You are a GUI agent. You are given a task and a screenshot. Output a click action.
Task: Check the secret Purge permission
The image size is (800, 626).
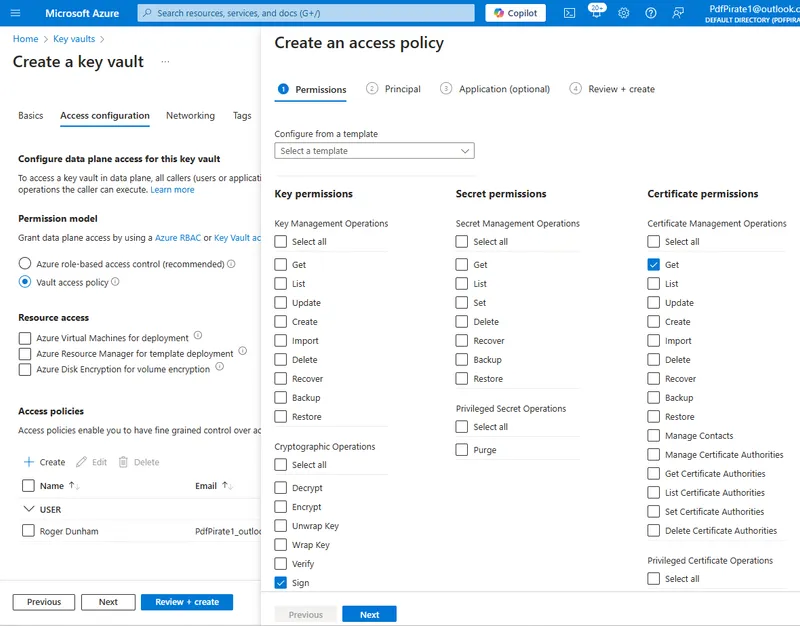(x=462, y=449)
